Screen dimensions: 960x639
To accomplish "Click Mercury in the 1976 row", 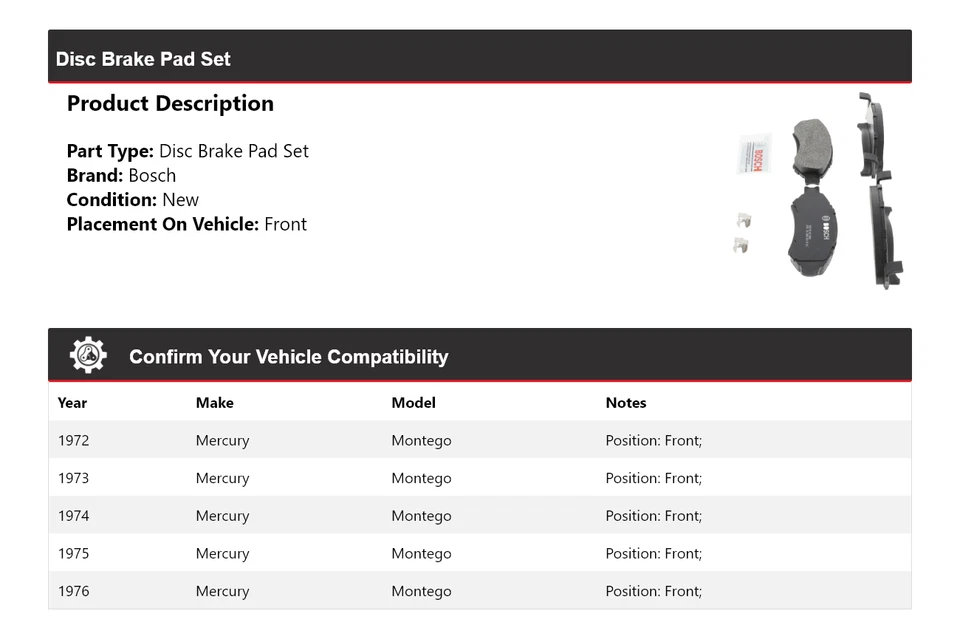I will 222,591.
